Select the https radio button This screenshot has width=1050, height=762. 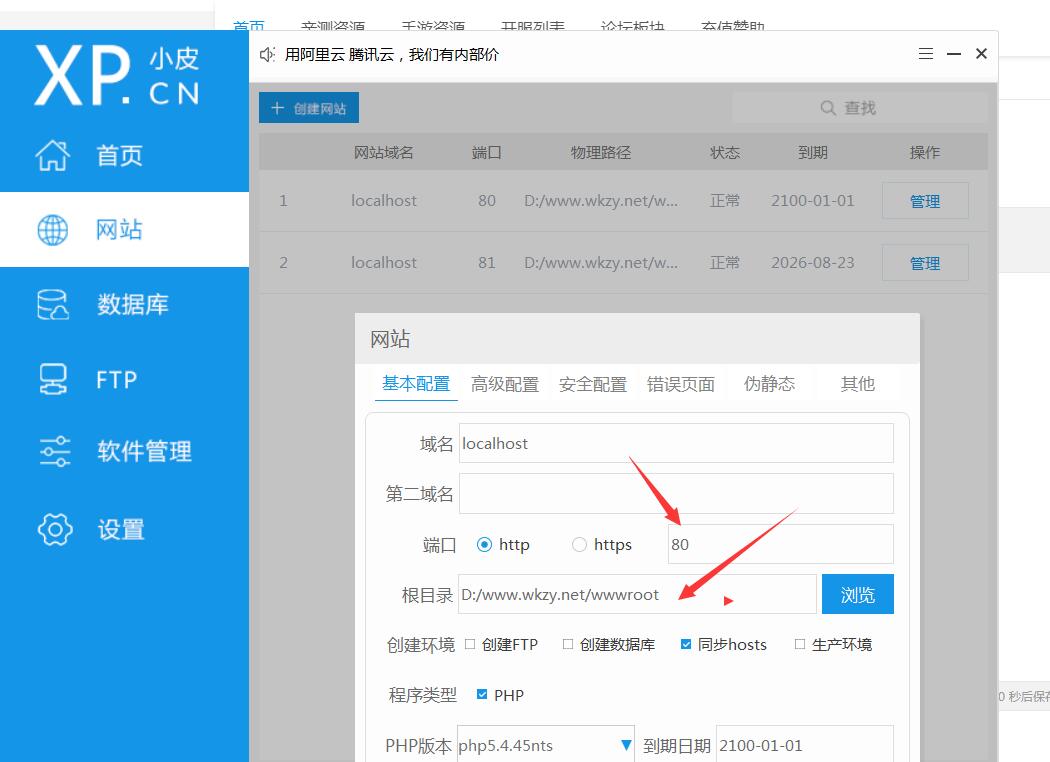pyautogui.click(x=579, y=545)
